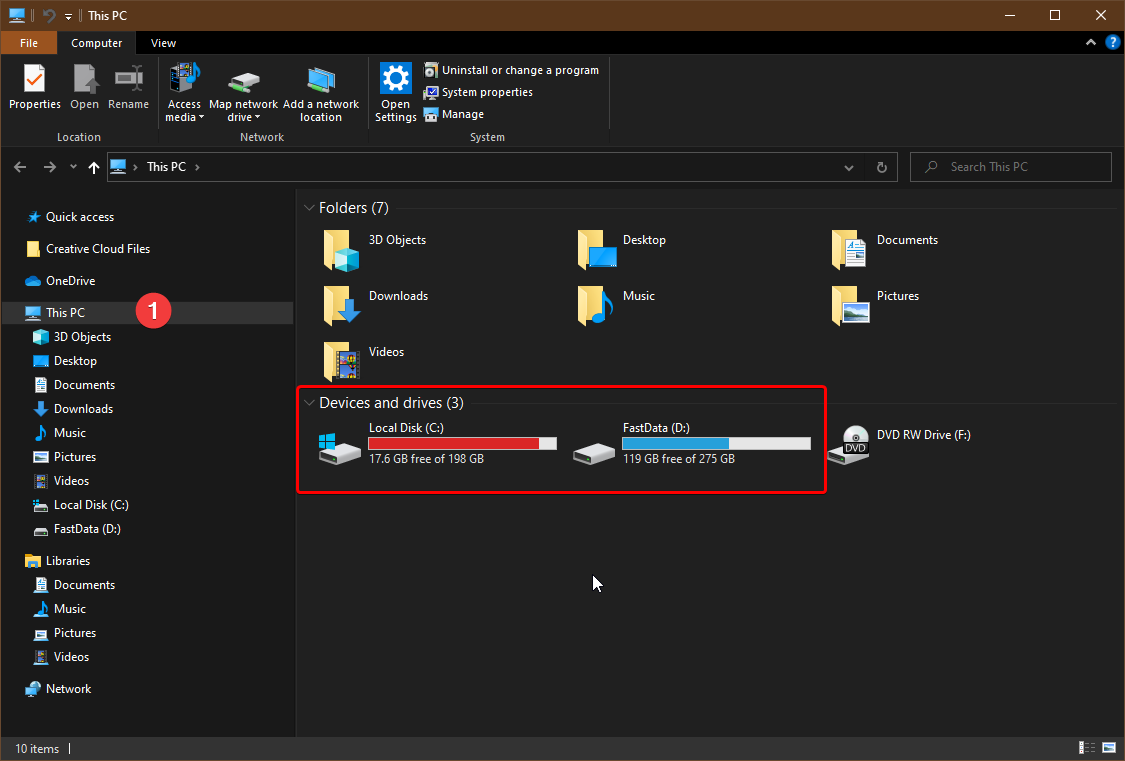Click the red Local Disk (C:) usage bar

click(462, 443)
